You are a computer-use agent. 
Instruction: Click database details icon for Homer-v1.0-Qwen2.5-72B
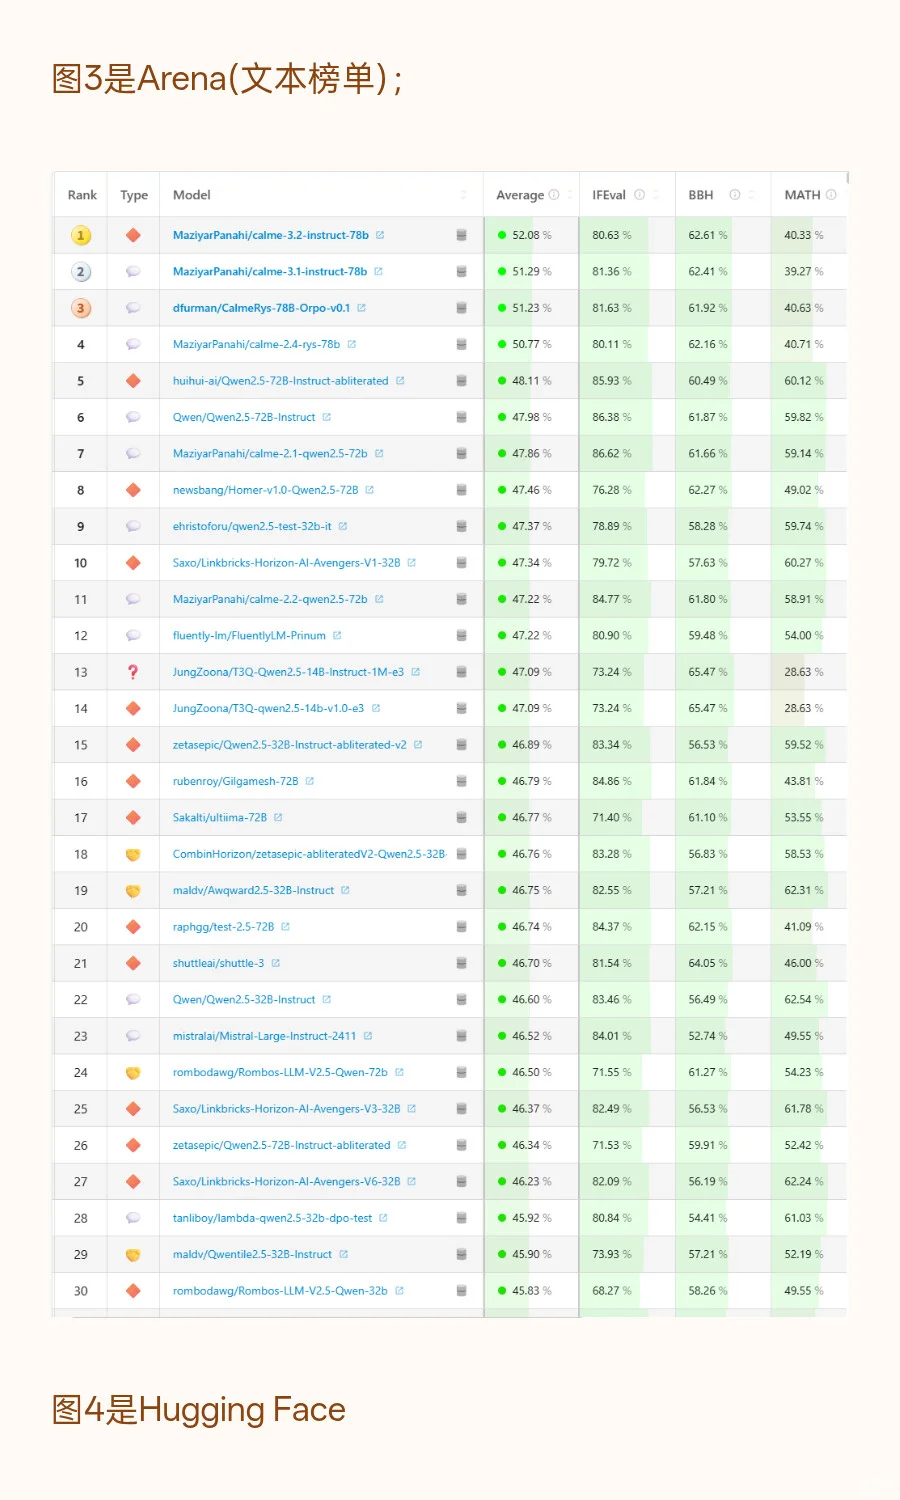tap(461, 490)
